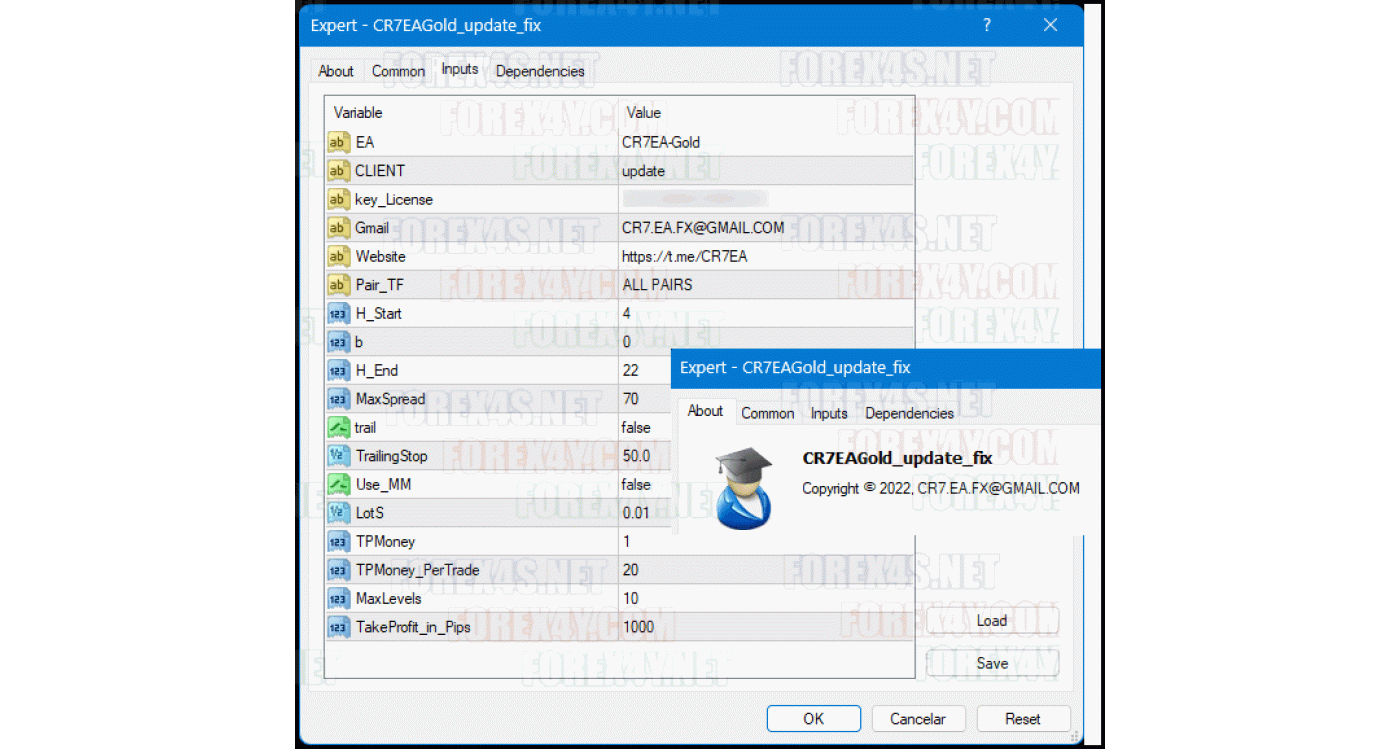Open the About tab in main dialog

tap(336, 71)
